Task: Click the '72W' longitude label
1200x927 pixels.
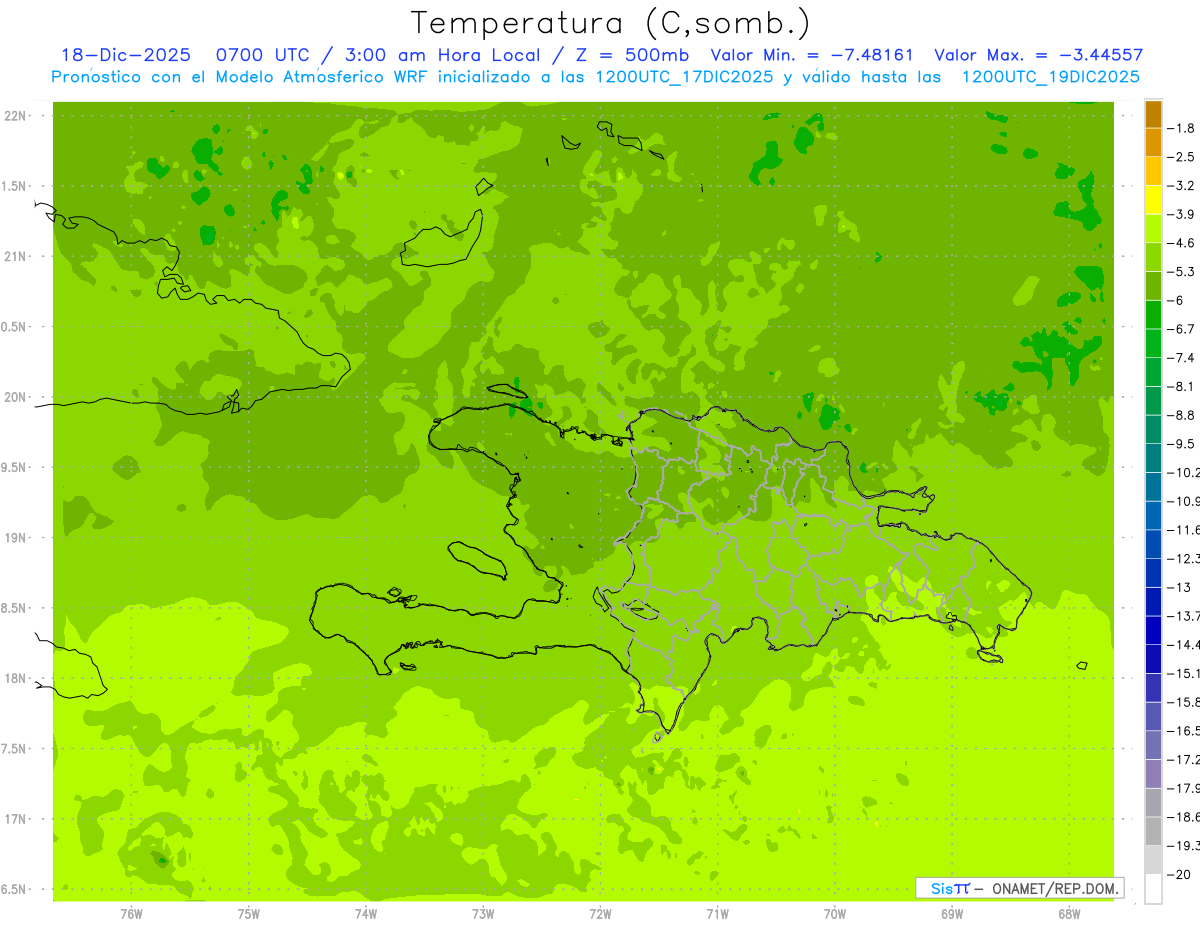Action: 600,914
